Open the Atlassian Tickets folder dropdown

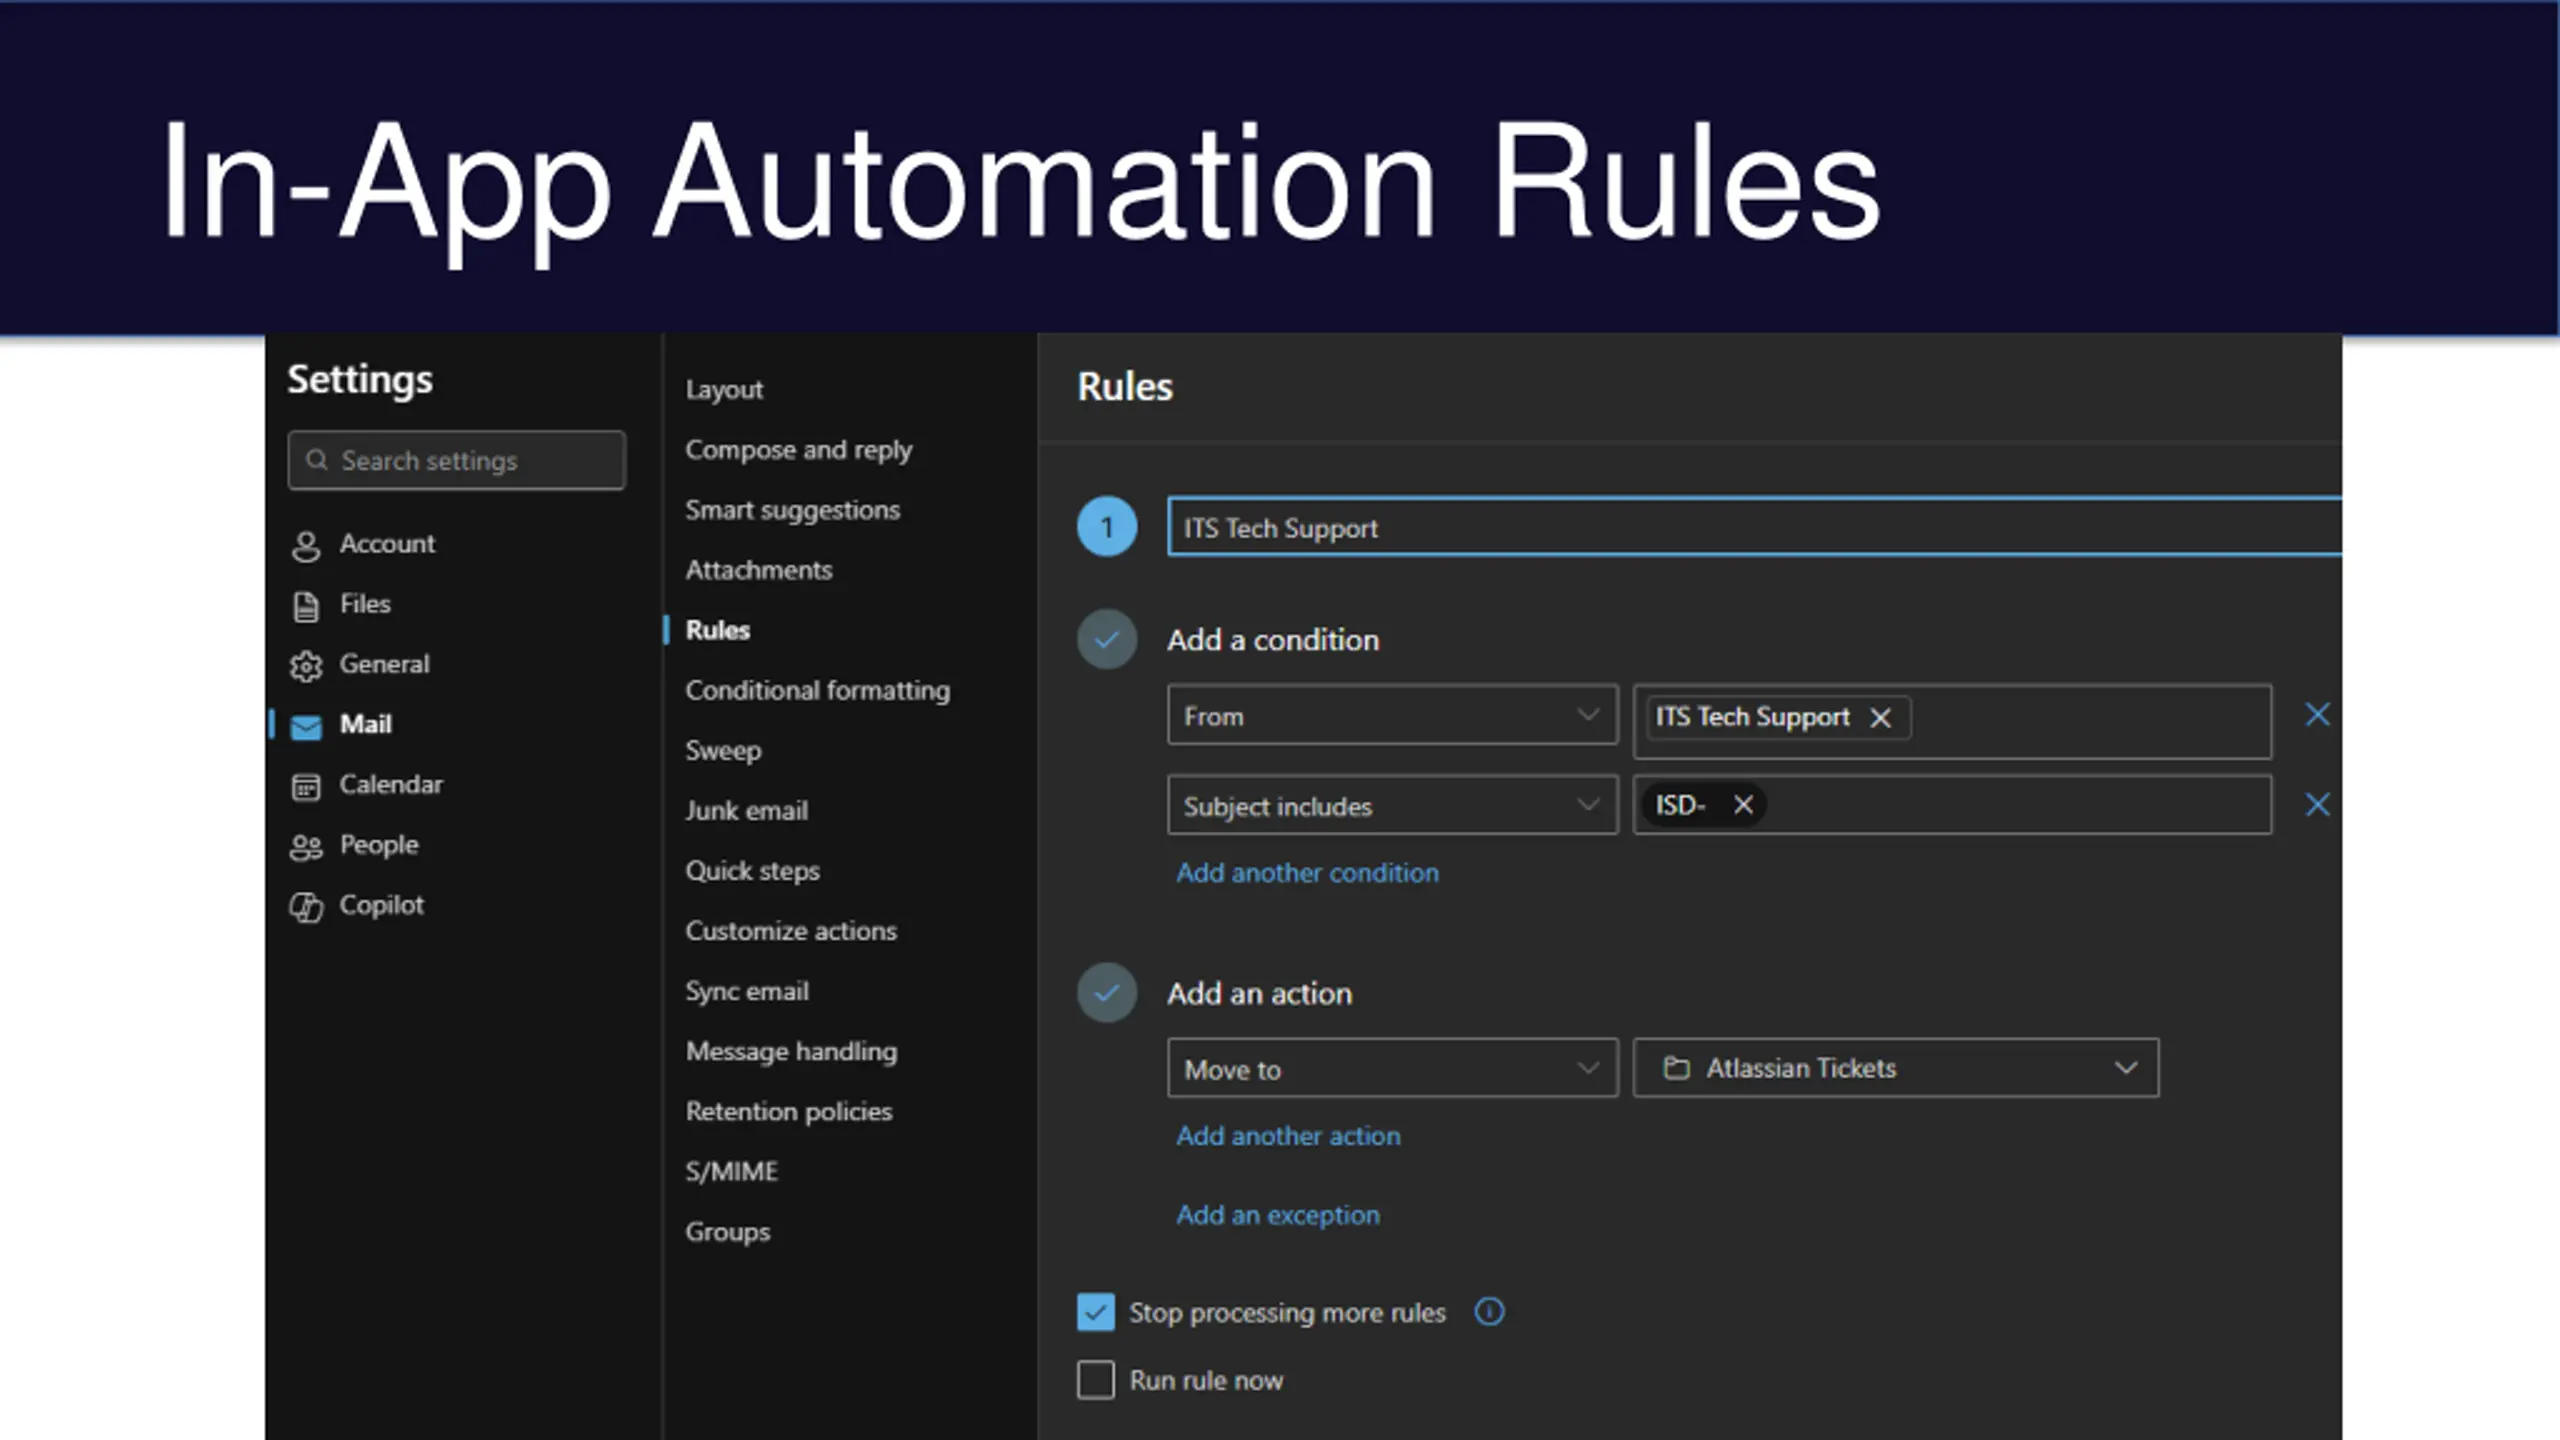(1896, 1068)
